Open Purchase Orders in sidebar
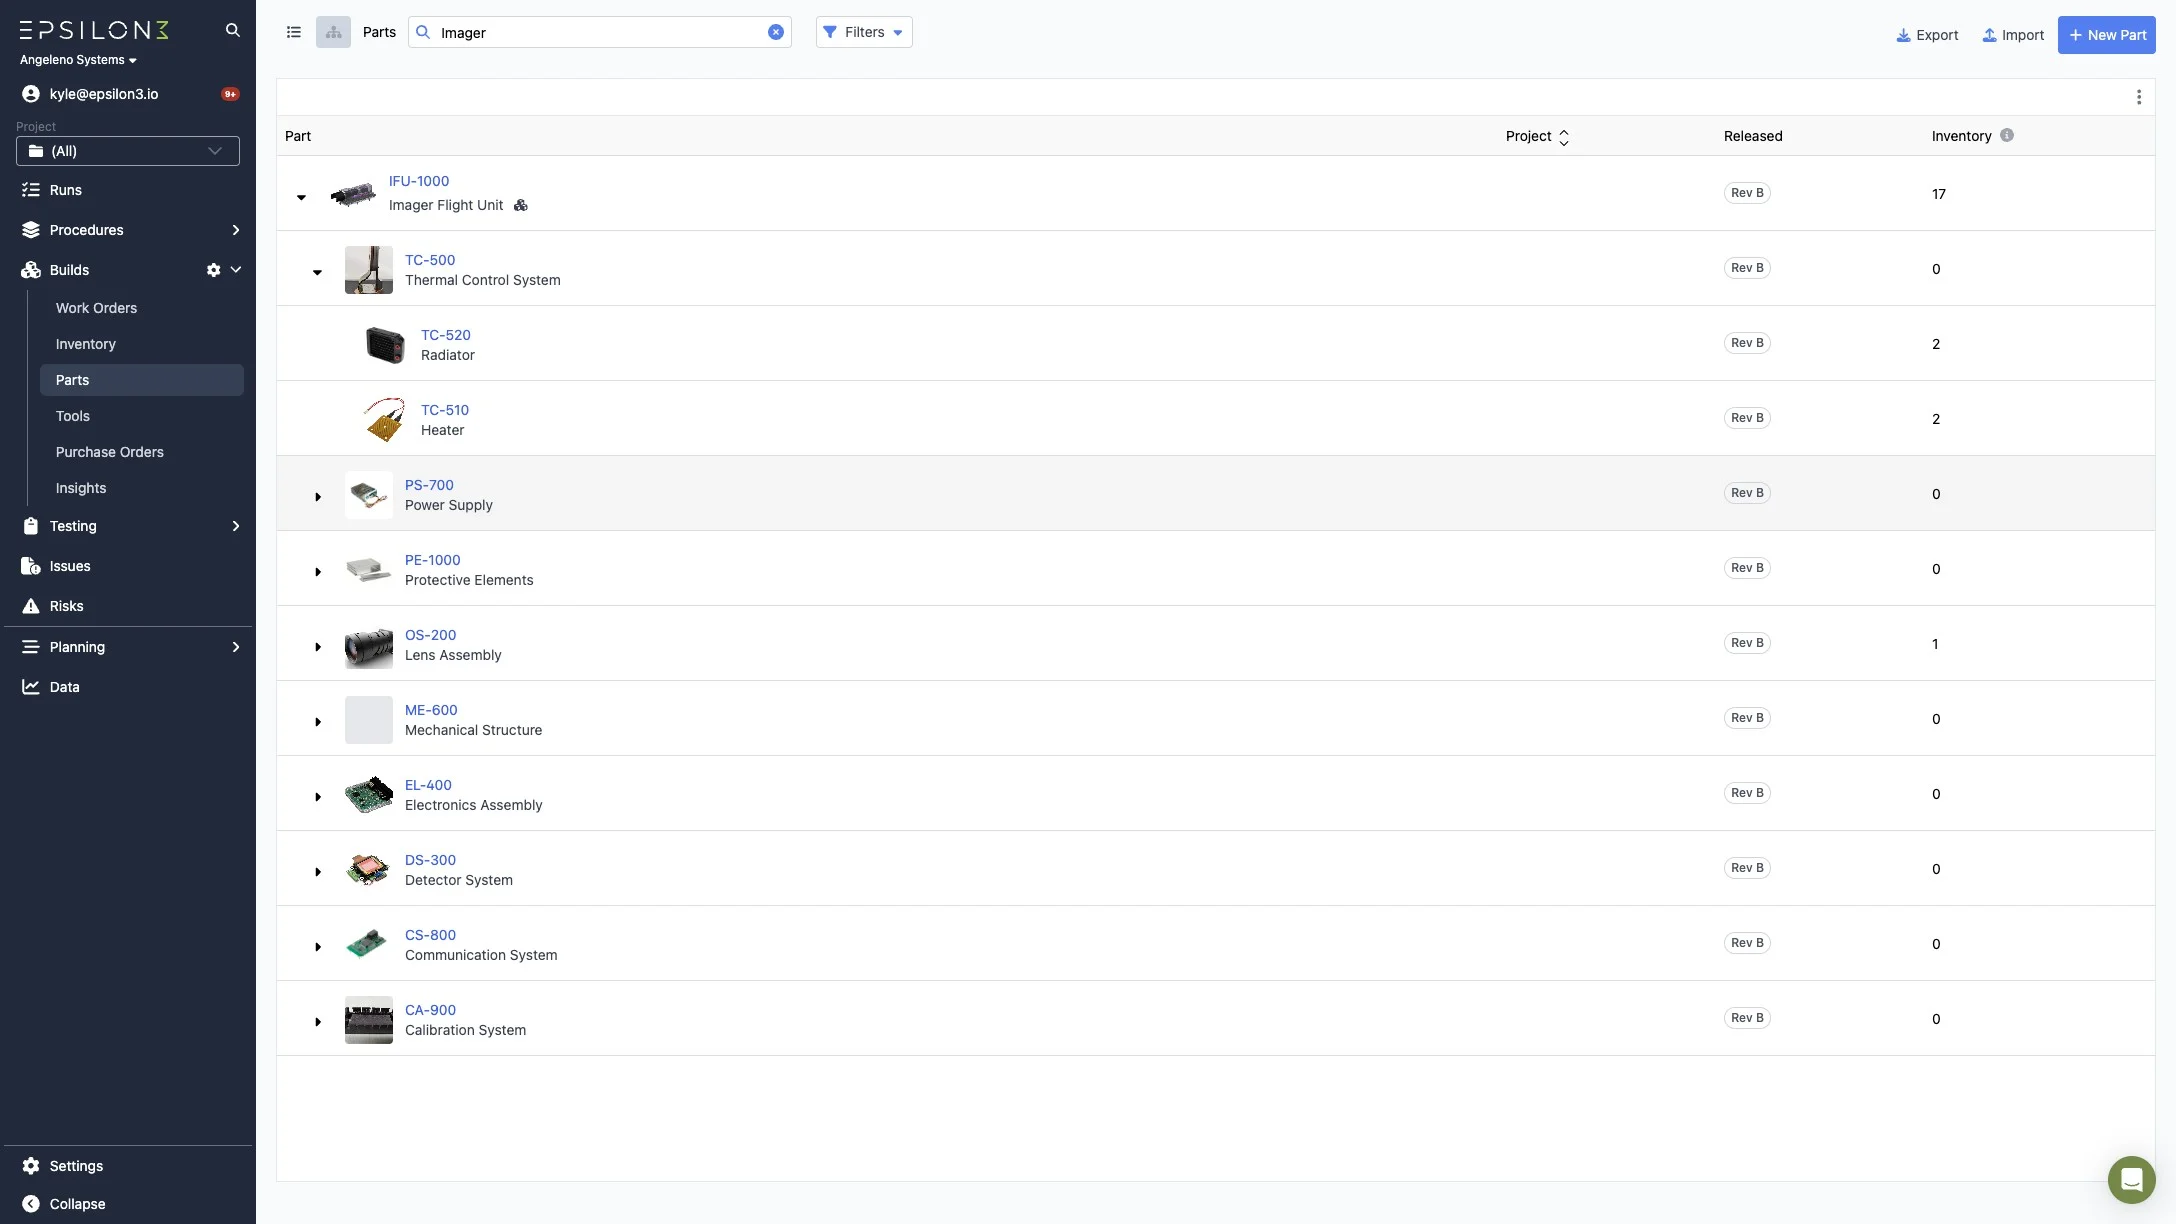The width and height of the screenshot is (2176, 1224). [x=109, y=452]
